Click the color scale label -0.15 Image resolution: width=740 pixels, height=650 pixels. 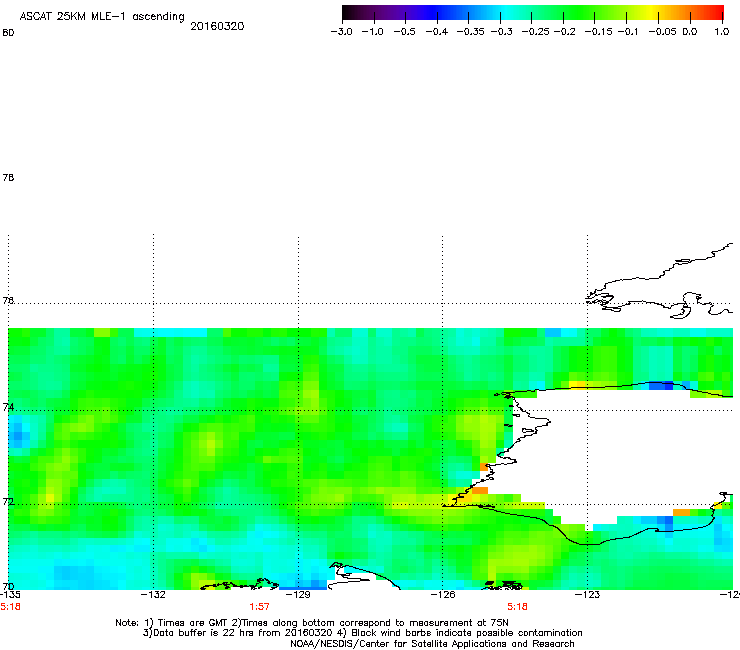click(598, 32)
